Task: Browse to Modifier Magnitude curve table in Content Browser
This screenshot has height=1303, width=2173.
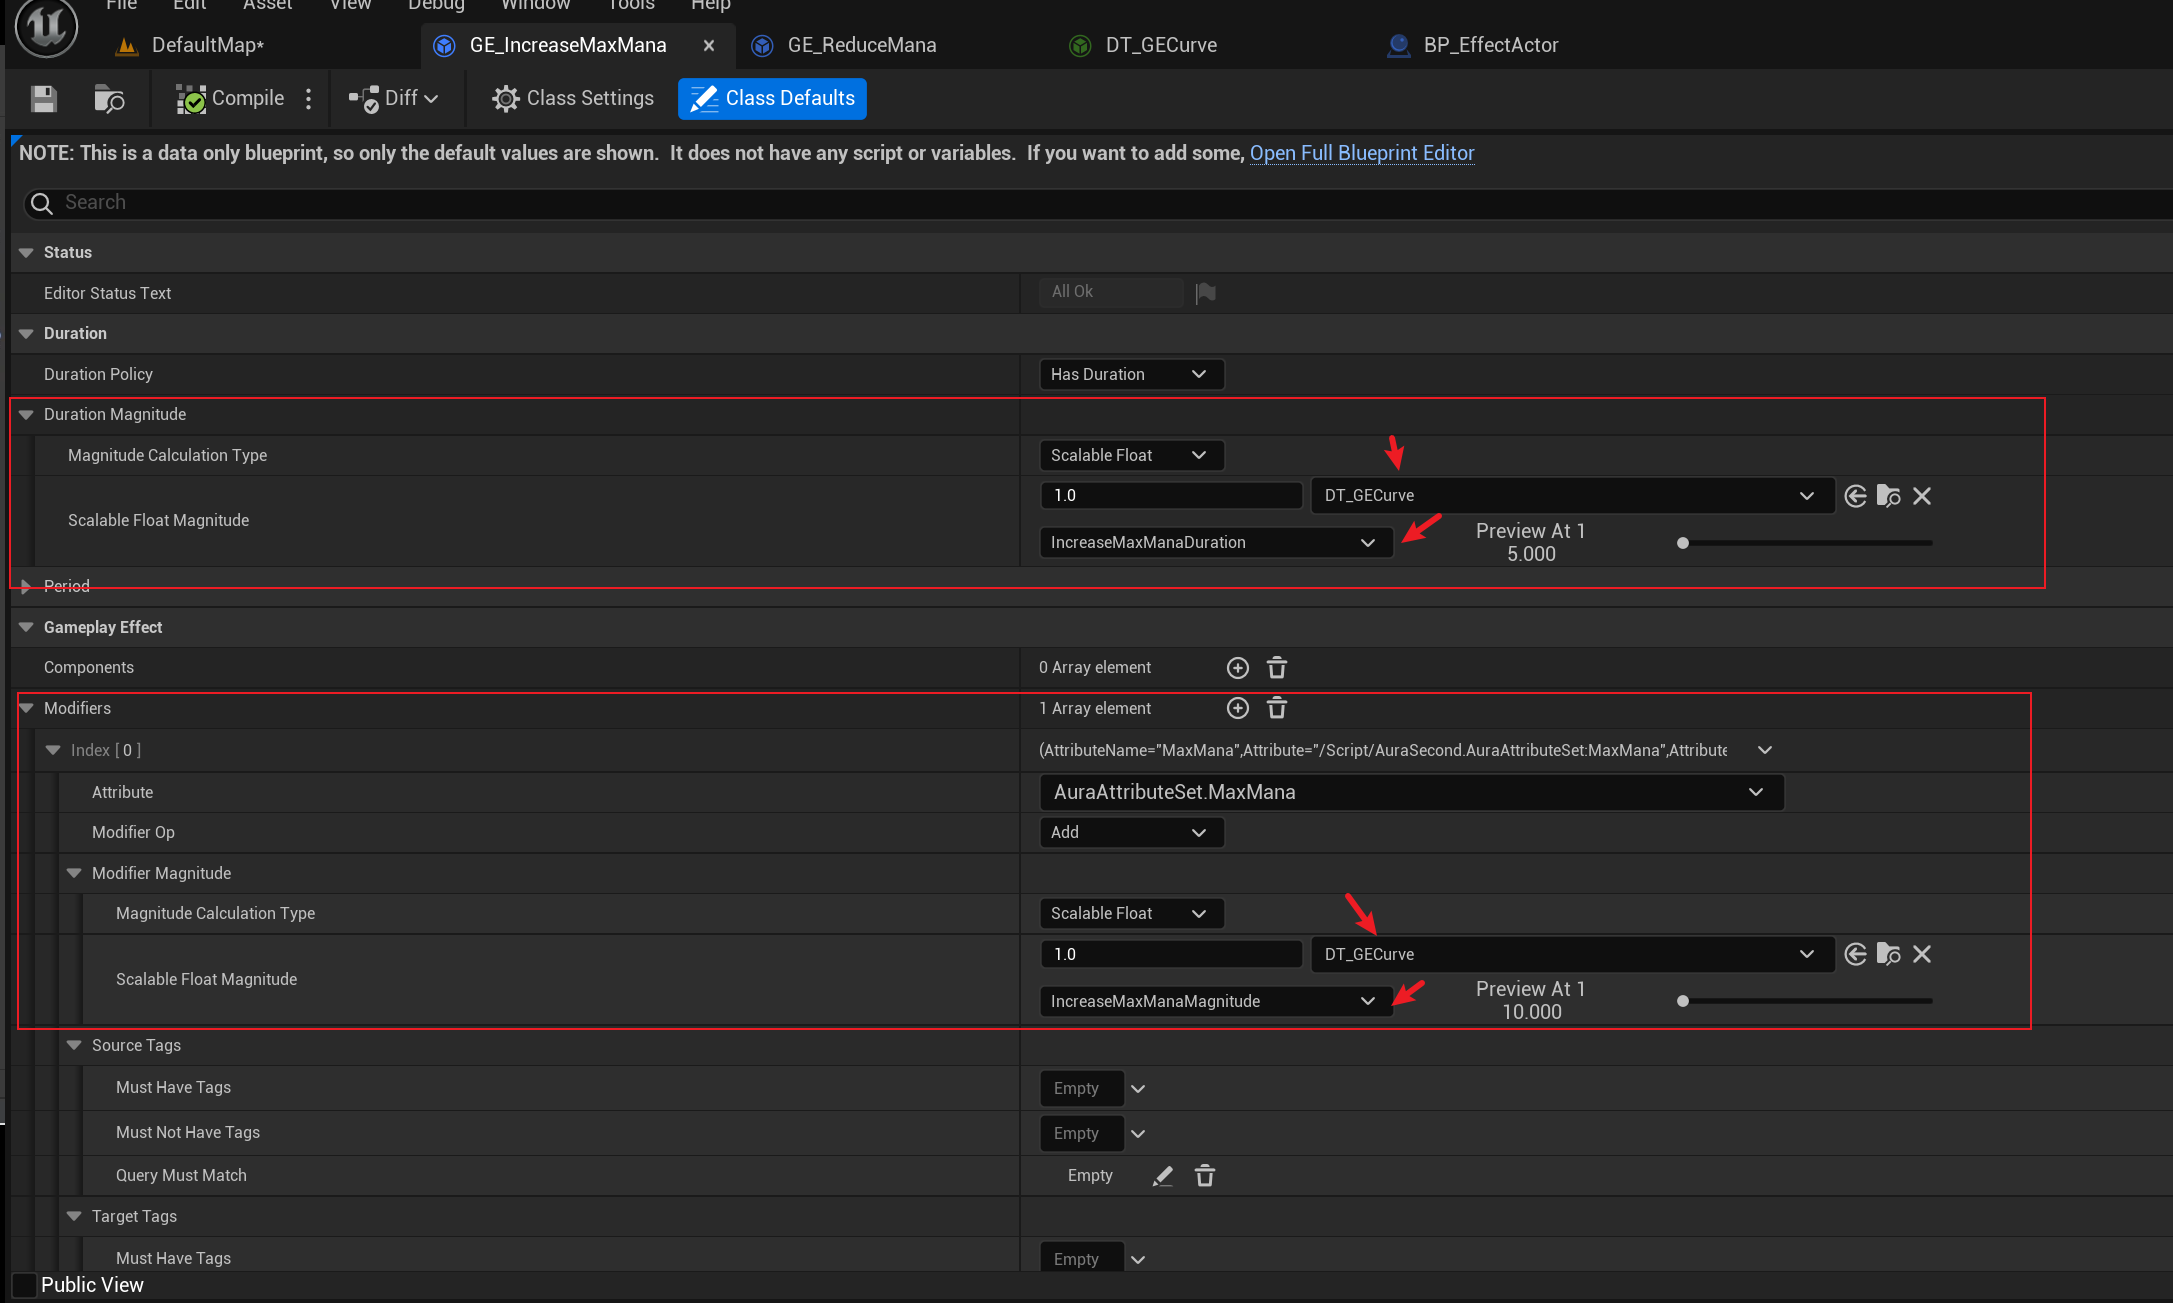Action: pyautogui.click(x=1888, y=954)
